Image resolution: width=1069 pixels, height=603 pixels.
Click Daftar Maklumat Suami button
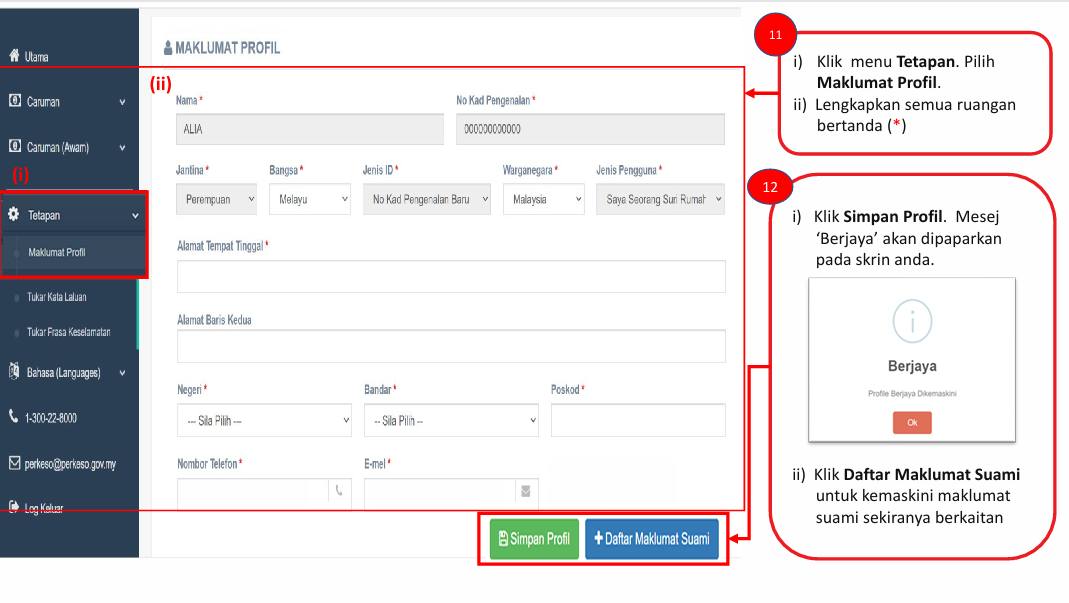click(651, 539)
